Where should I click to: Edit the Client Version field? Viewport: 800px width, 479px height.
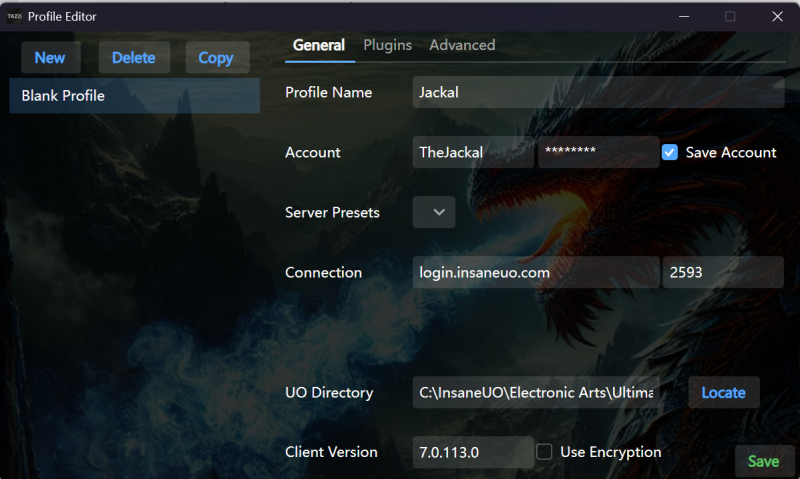(473, 452)
